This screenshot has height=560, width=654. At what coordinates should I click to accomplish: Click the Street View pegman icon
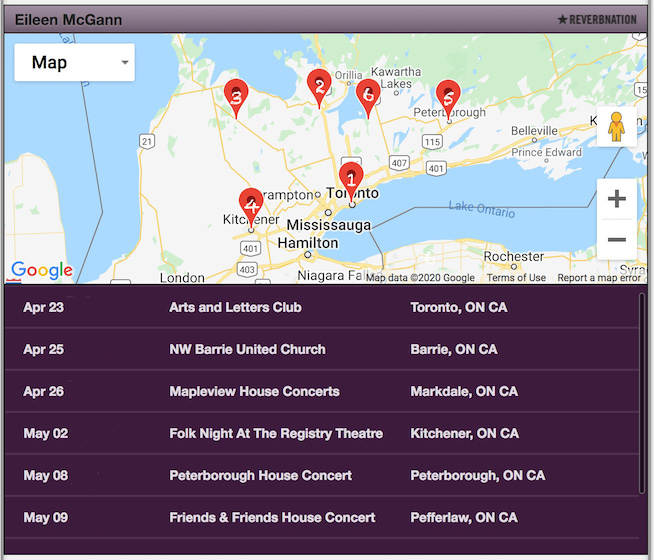[616, 128]
